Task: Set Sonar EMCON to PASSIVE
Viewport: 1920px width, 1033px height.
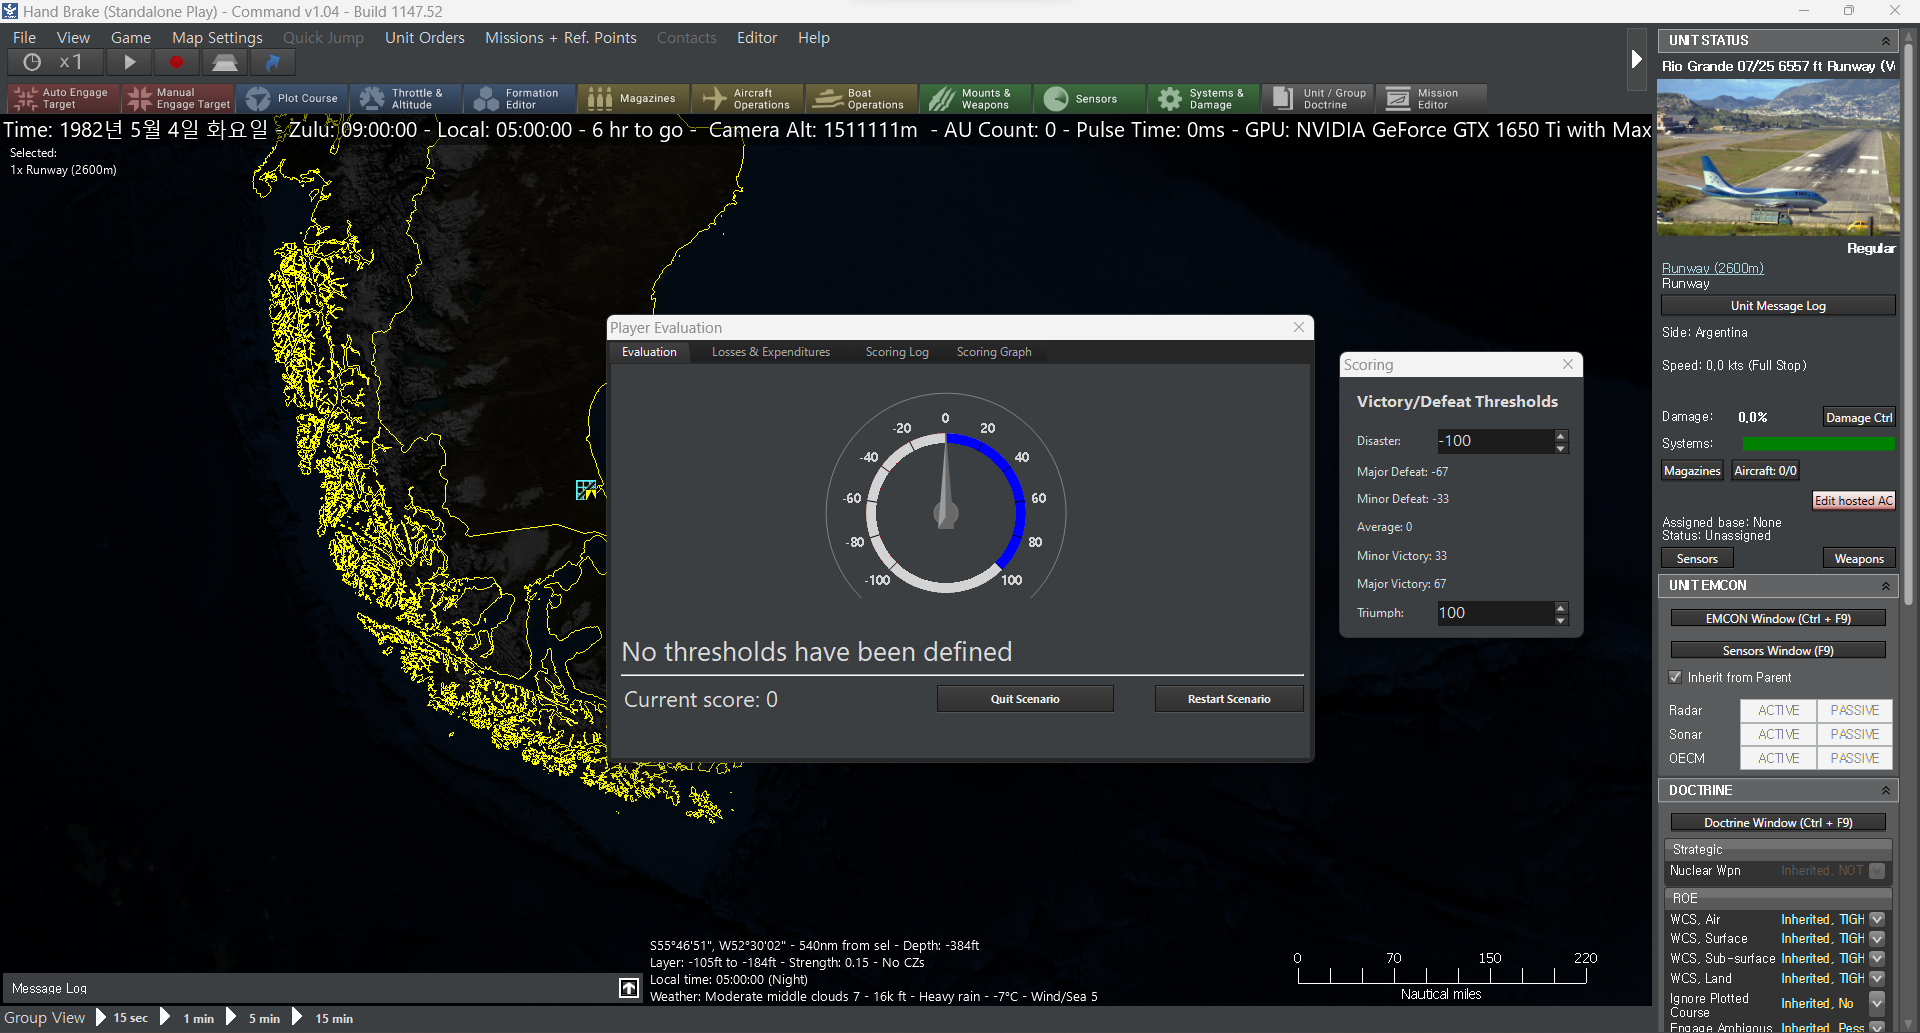Action: coord(1854,734)
